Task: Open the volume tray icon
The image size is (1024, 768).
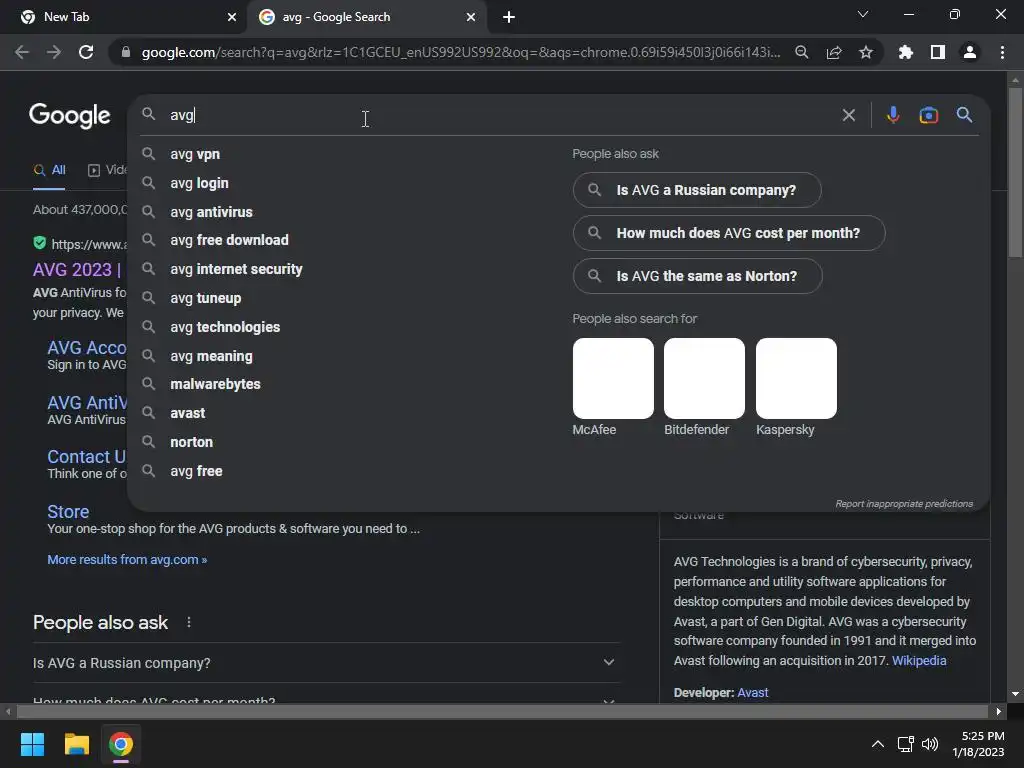Action: pos(930,744)
